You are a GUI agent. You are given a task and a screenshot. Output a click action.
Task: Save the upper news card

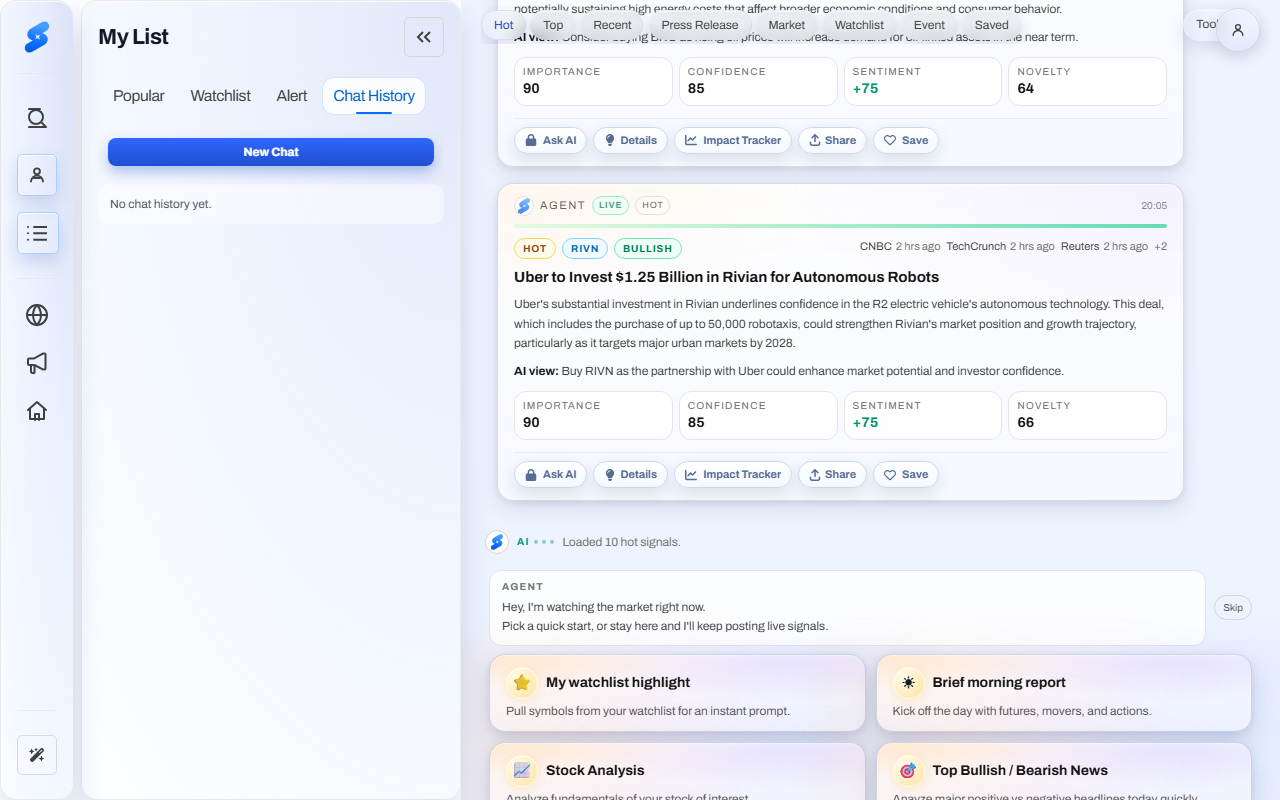click(x=906, y=140)
